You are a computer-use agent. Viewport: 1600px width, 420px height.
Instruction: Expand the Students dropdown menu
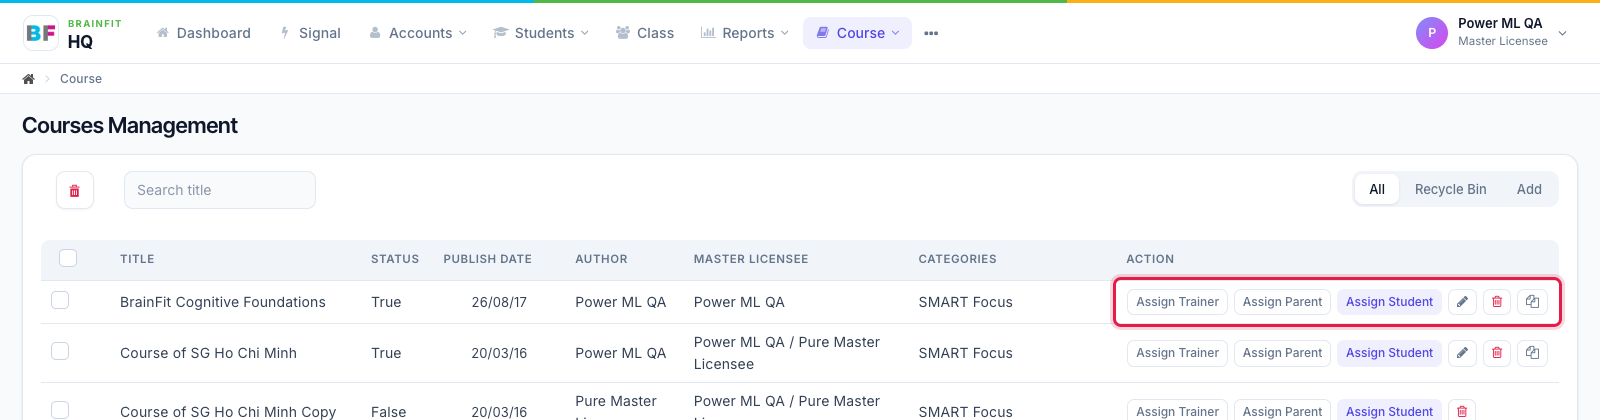pyautogui.click(x=541, y=33)
